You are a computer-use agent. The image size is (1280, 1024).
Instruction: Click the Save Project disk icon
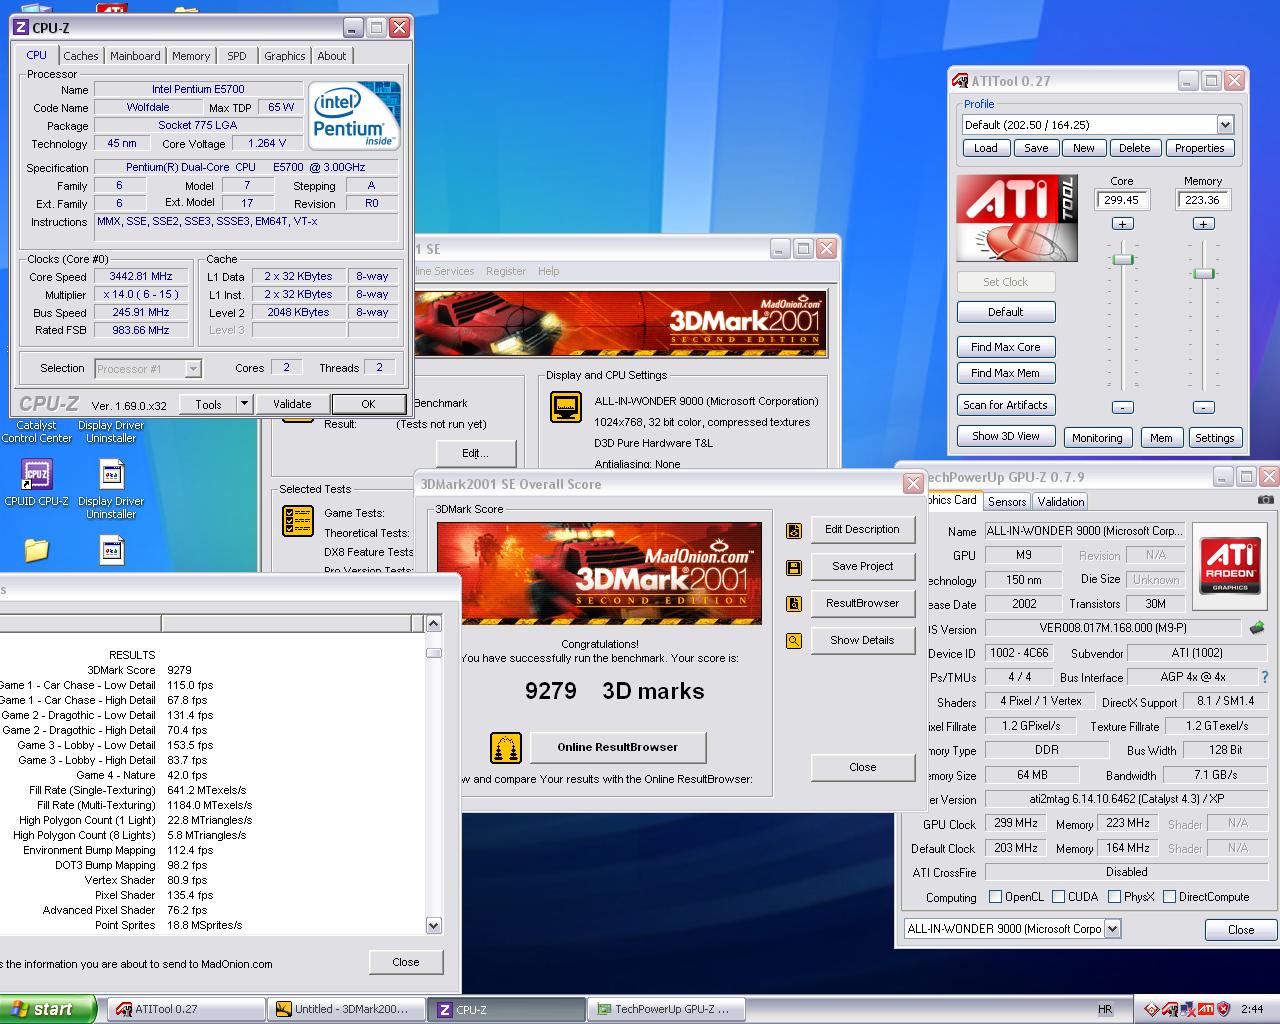click(x=794, y=567)
